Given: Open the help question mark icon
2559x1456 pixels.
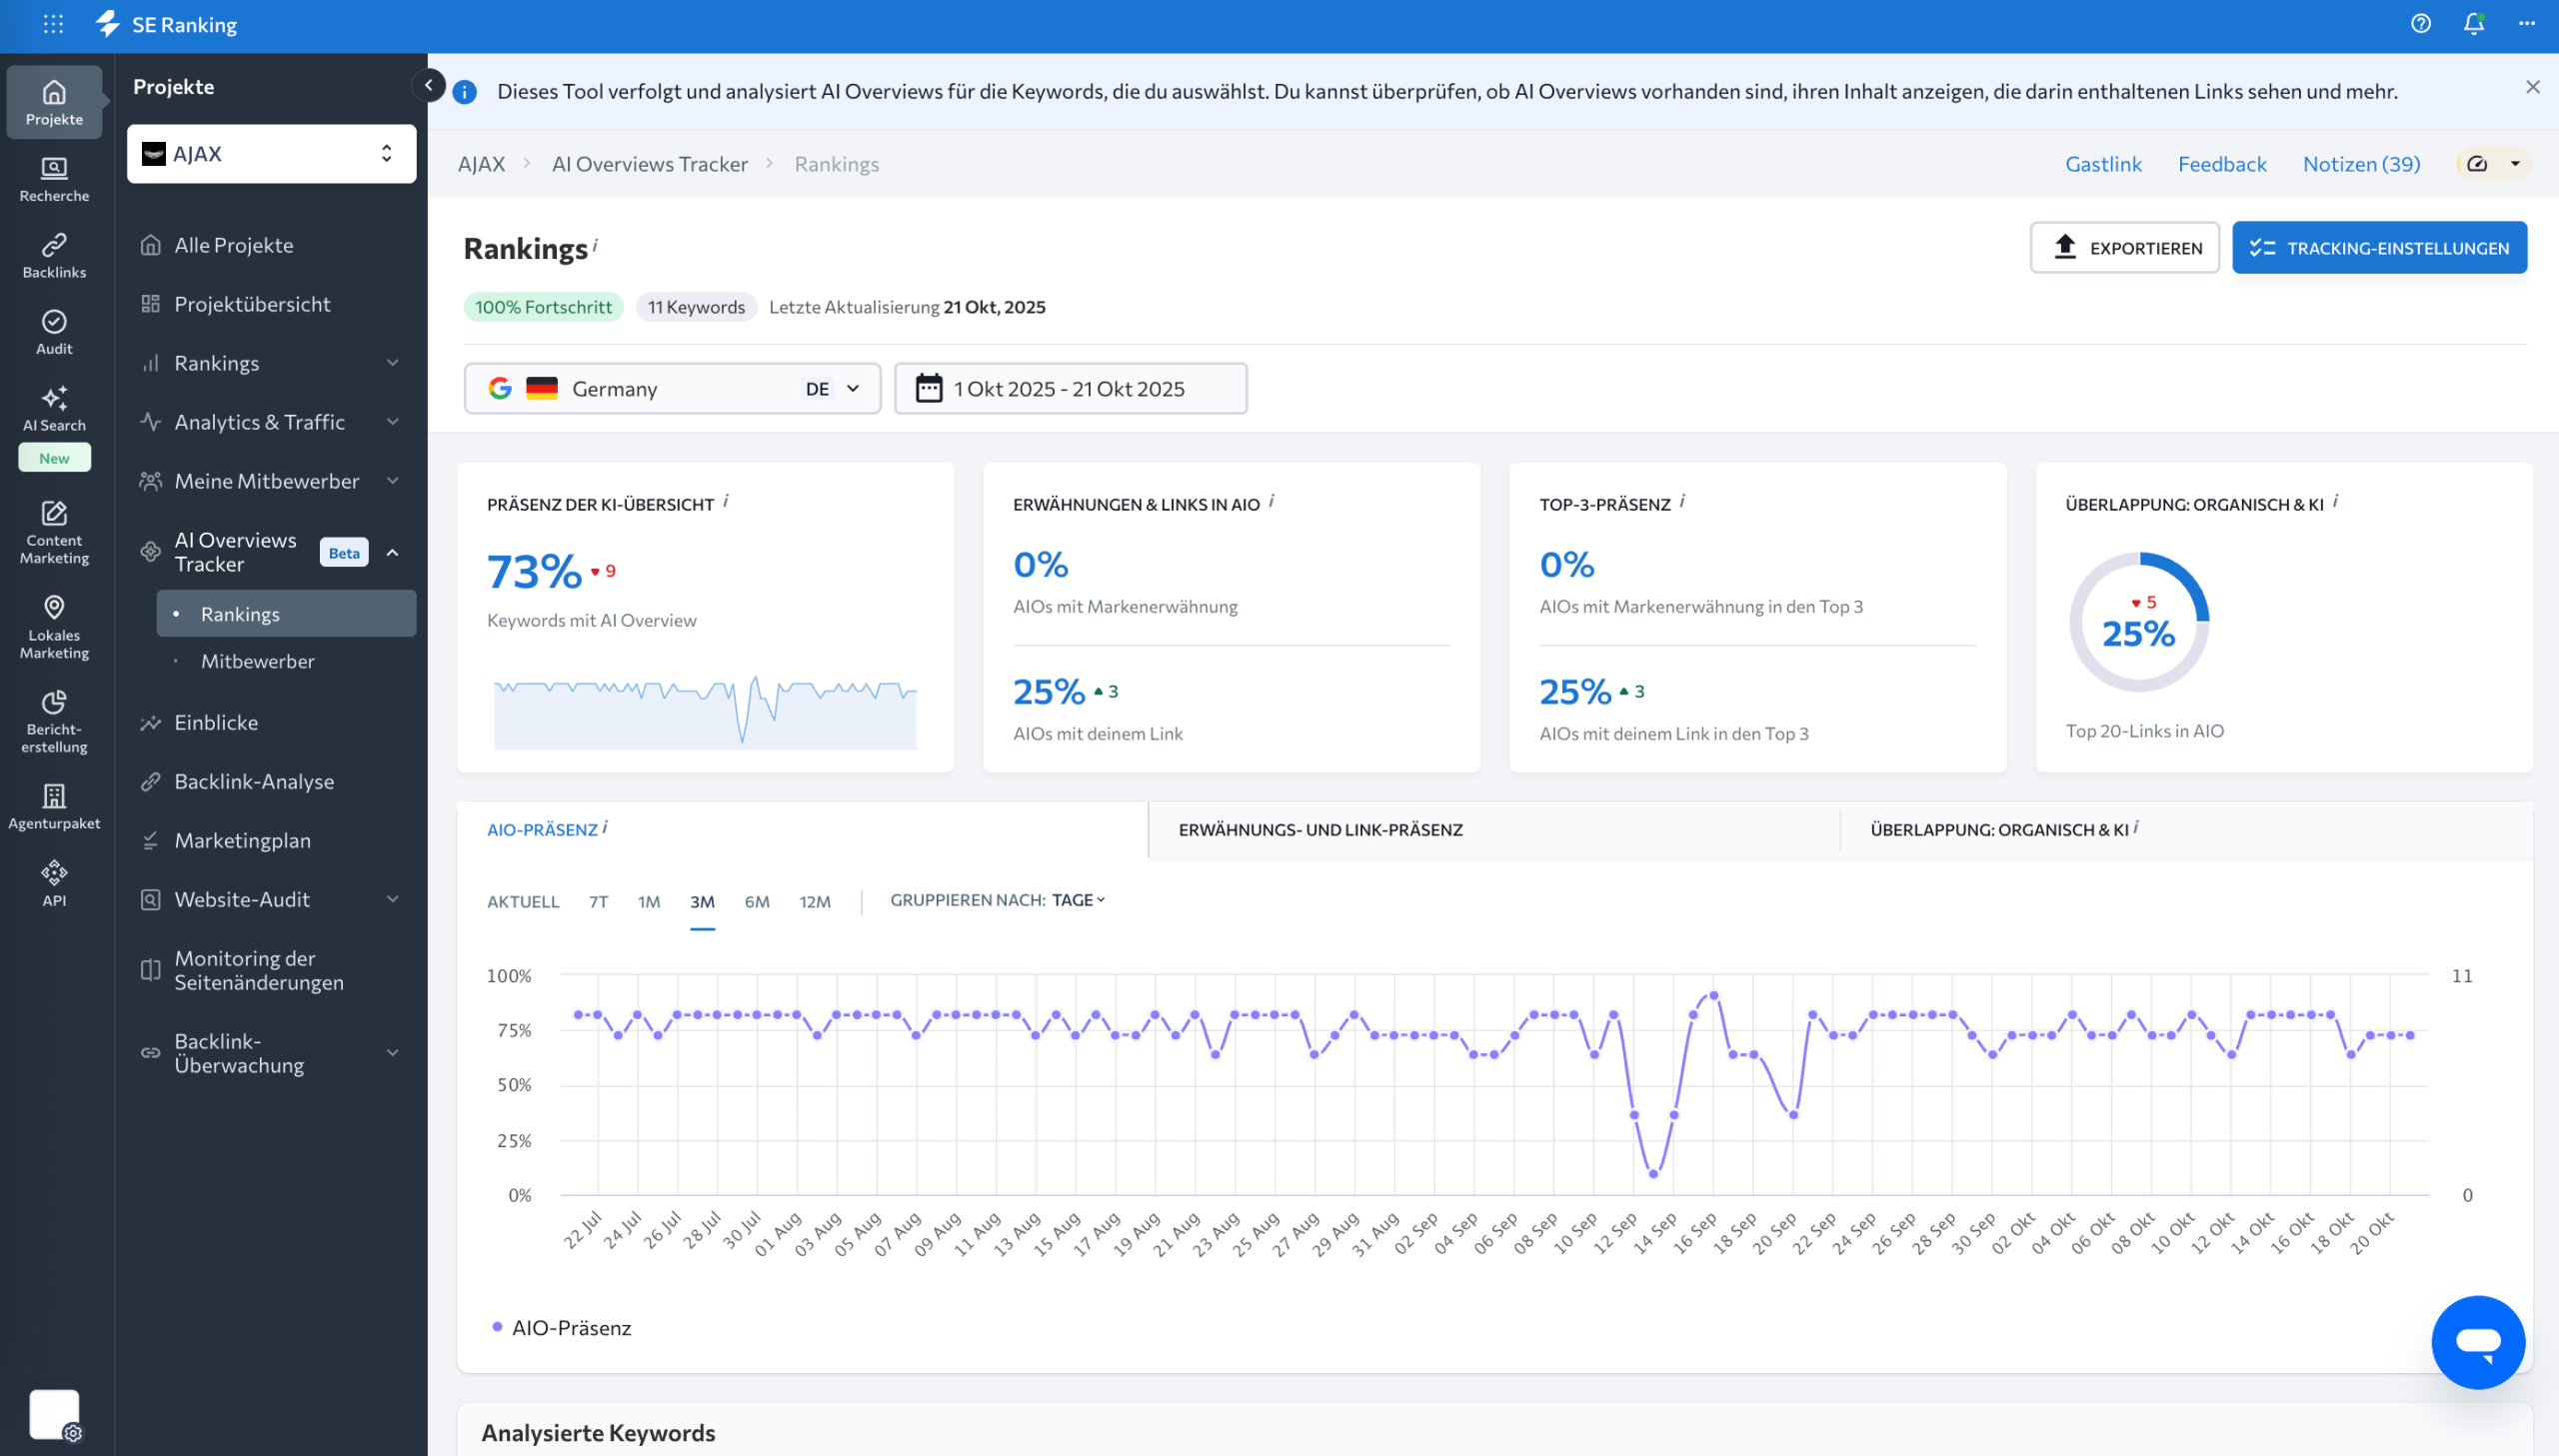Looking at the screenshot, I should (x=2420, y=24).
